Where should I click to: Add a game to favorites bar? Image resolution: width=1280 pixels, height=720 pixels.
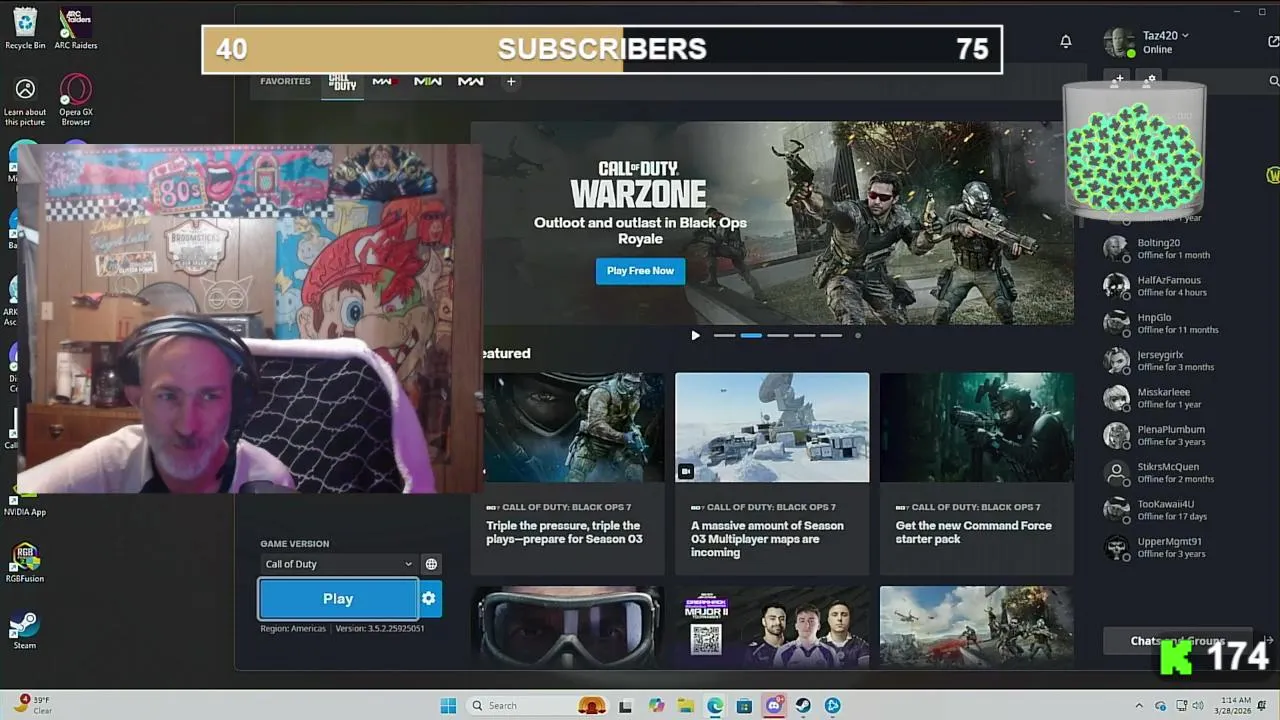[511, 81]
